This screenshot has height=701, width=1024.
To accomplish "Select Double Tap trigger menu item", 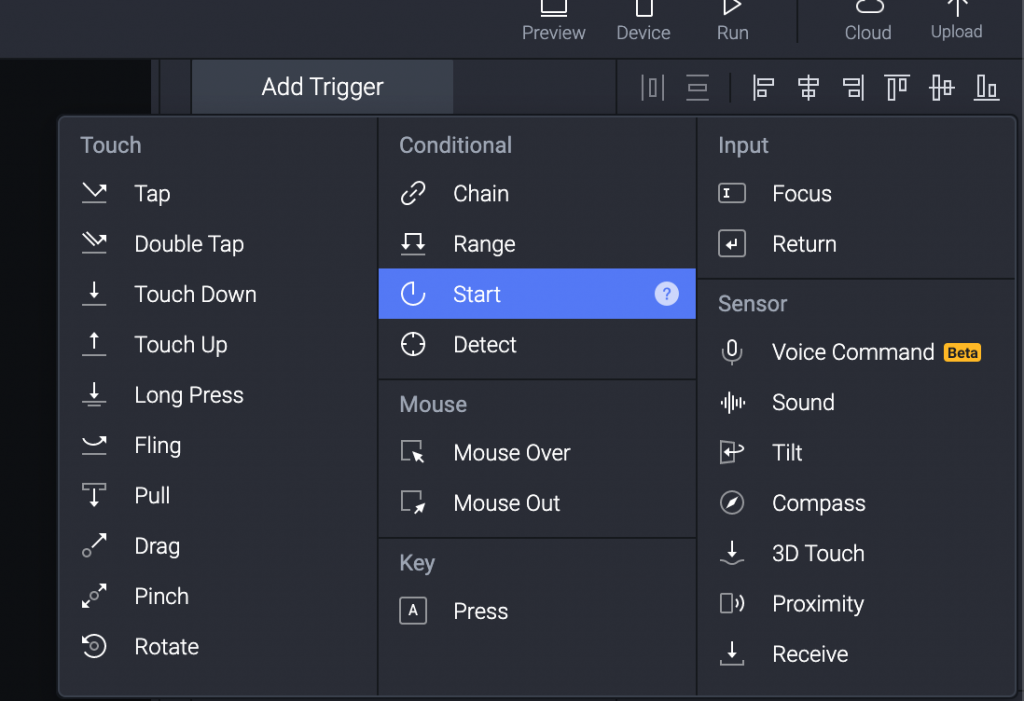I will 189,244.
